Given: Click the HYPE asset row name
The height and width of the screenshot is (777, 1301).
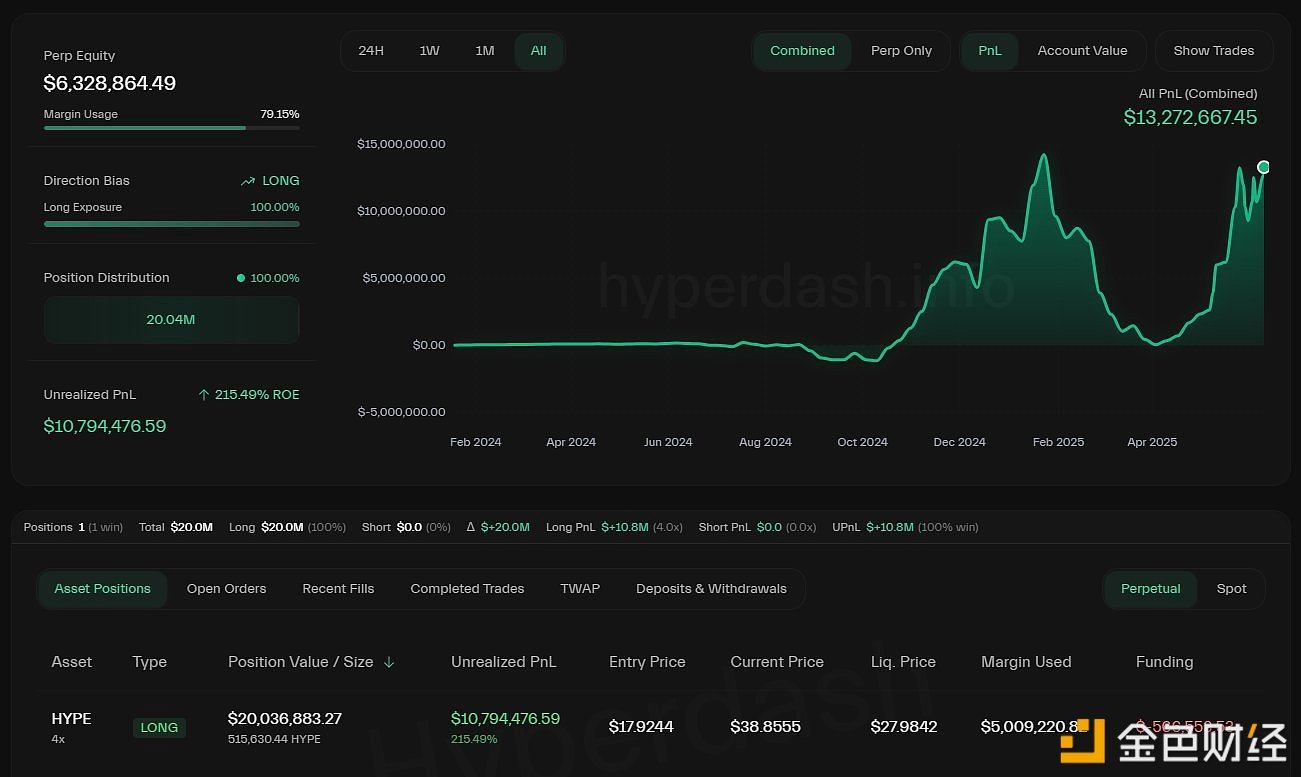Looking at the screenshot, I should pos(71,719).
